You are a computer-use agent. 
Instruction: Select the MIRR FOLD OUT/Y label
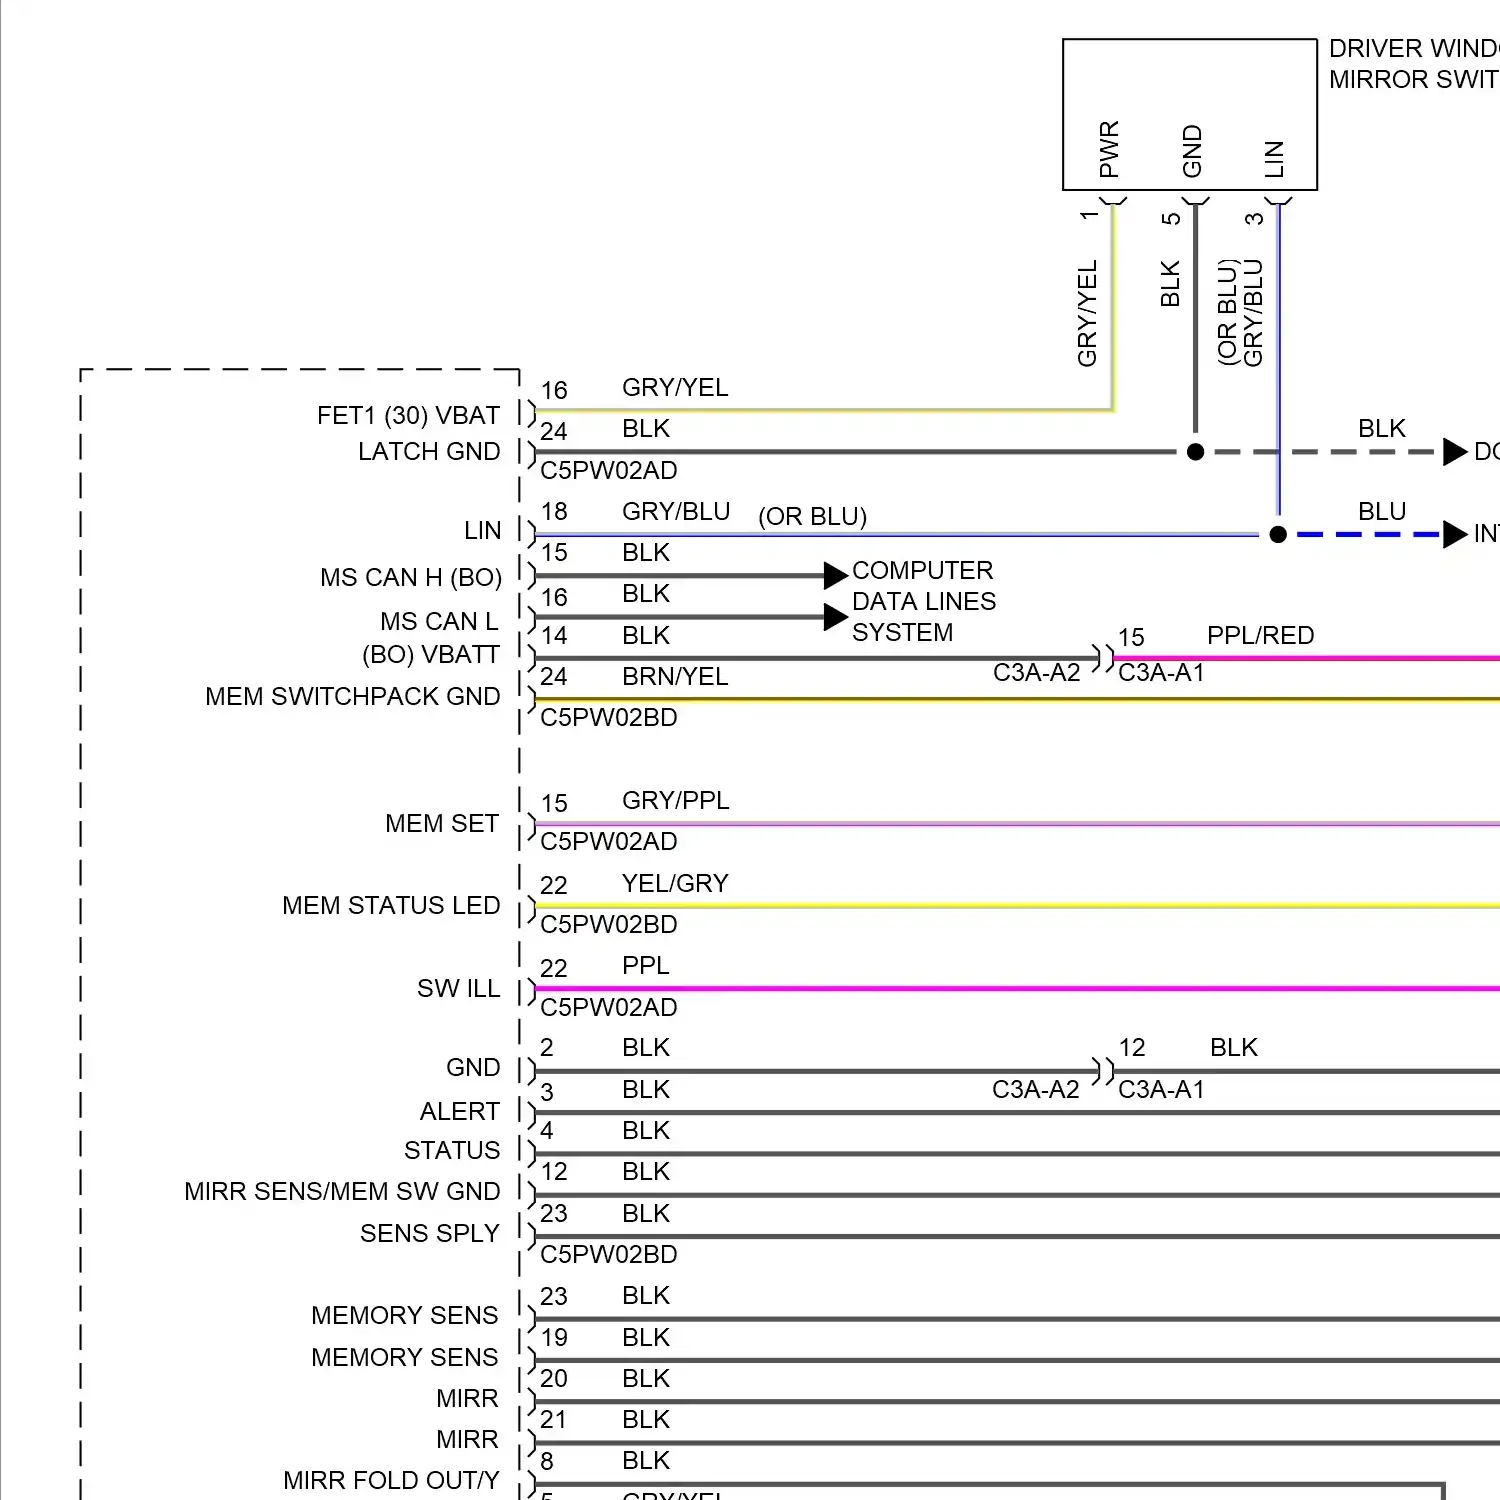391,1480
